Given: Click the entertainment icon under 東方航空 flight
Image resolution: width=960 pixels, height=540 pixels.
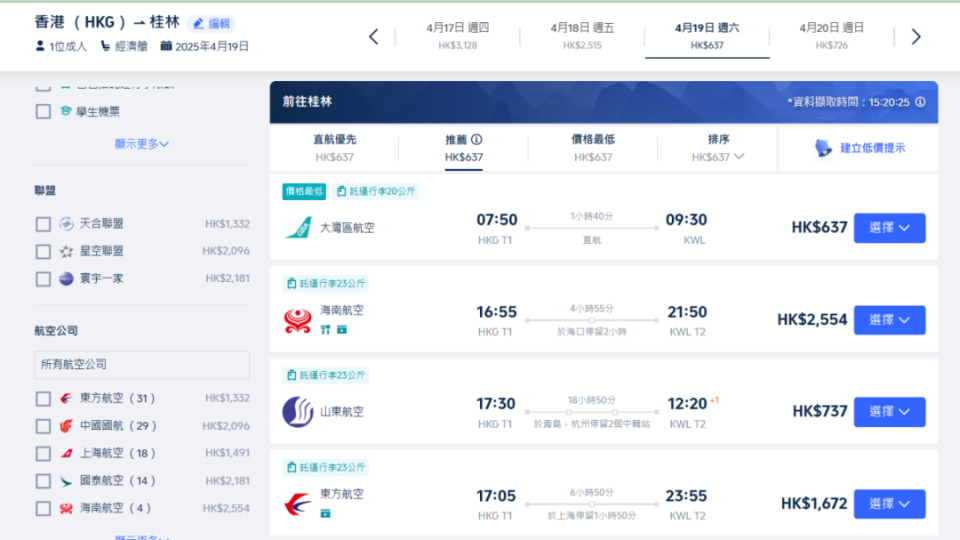Looking at the screenshot, I should click(x=325, y=514).
